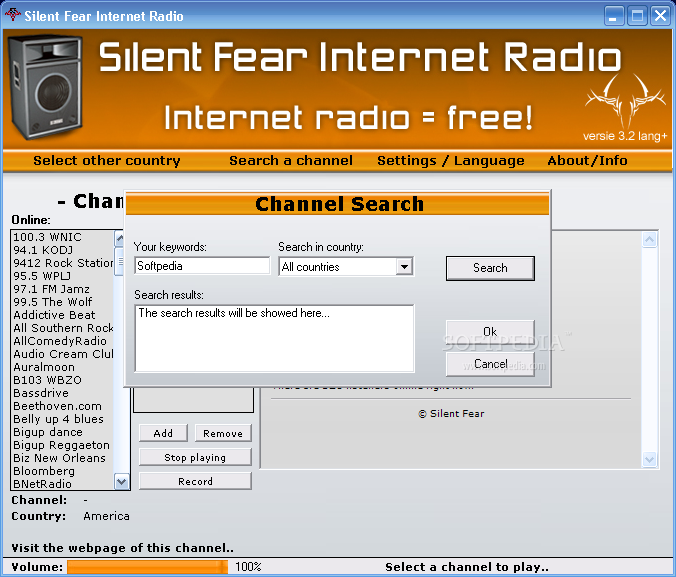Click the Silent Fear tribal emblem logo

pos(625,100)
